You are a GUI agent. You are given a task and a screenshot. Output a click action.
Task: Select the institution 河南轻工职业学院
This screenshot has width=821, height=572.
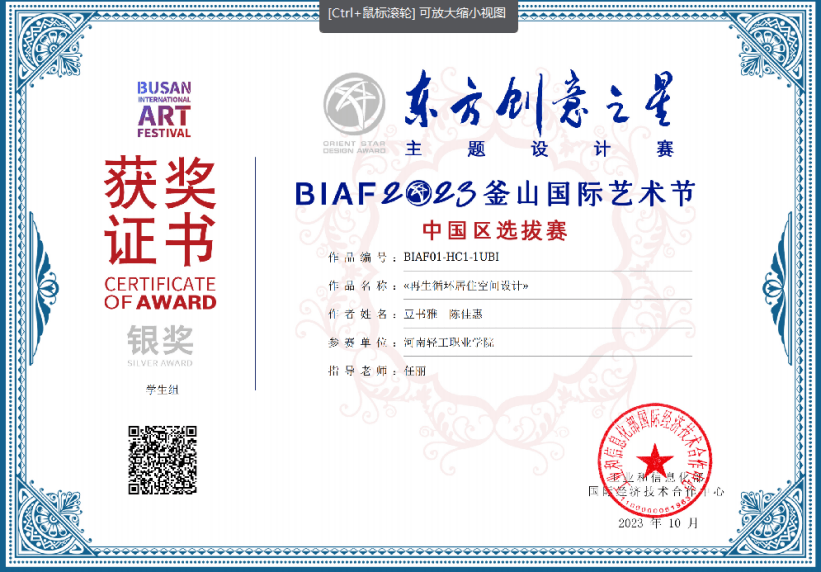point(449,343)
